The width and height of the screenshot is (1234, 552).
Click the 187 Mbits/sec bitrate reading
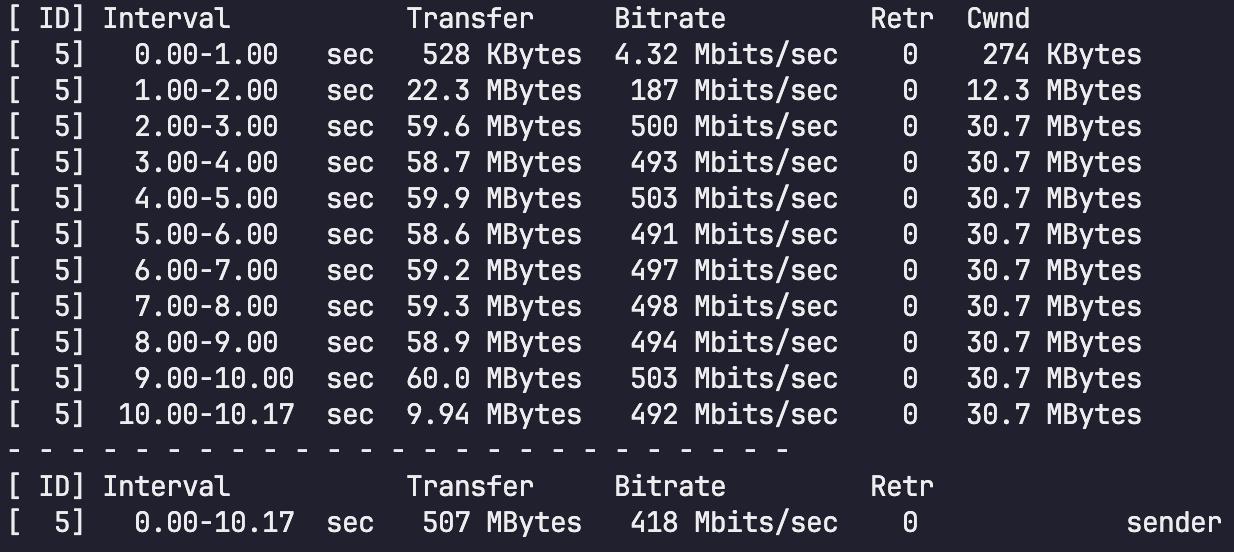click(734, 90)
